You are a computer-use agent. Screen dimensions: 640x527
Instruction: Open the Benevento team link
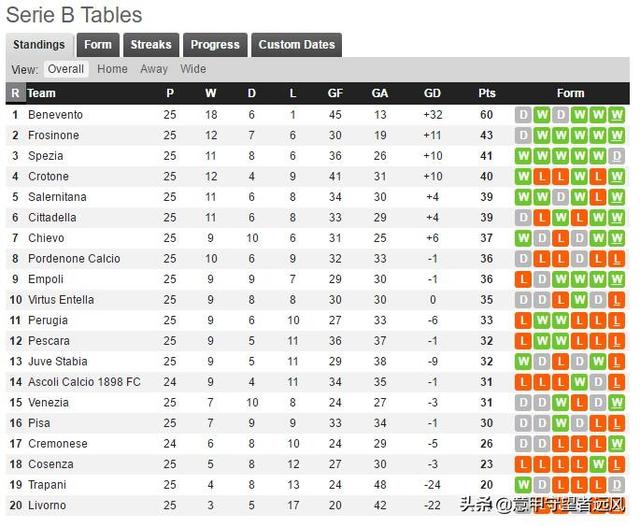pos(56,115)
